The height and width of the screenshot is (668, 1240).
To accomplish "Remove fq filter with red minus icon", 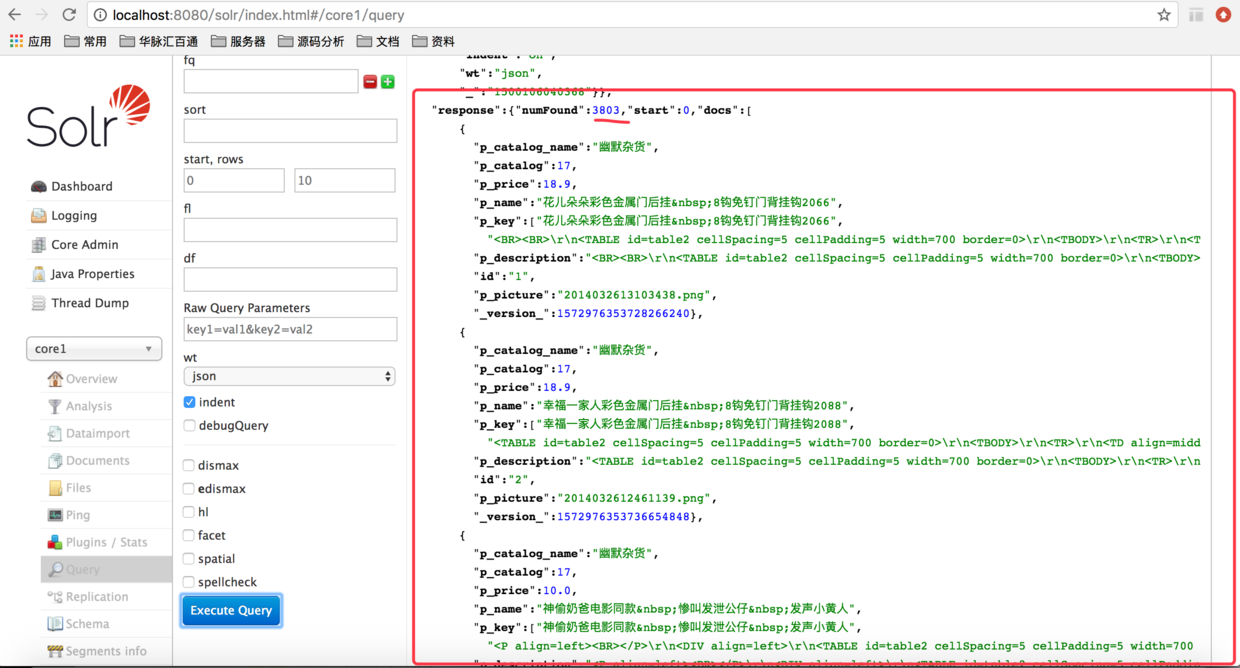I will pos(370,82).
